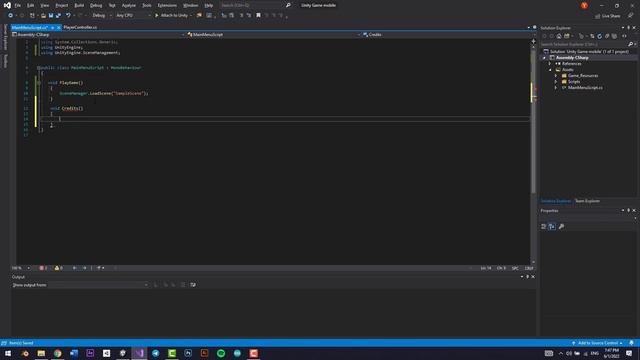Open the Build menu
The height and width of the screenshot is (360, 640).
tap(79, 5)
